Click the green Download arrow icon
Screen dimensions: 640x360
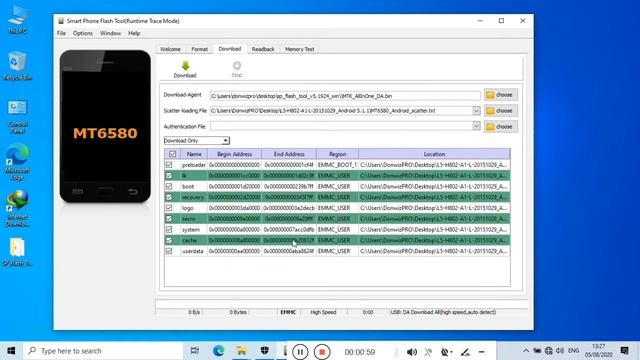pos(185,66)
